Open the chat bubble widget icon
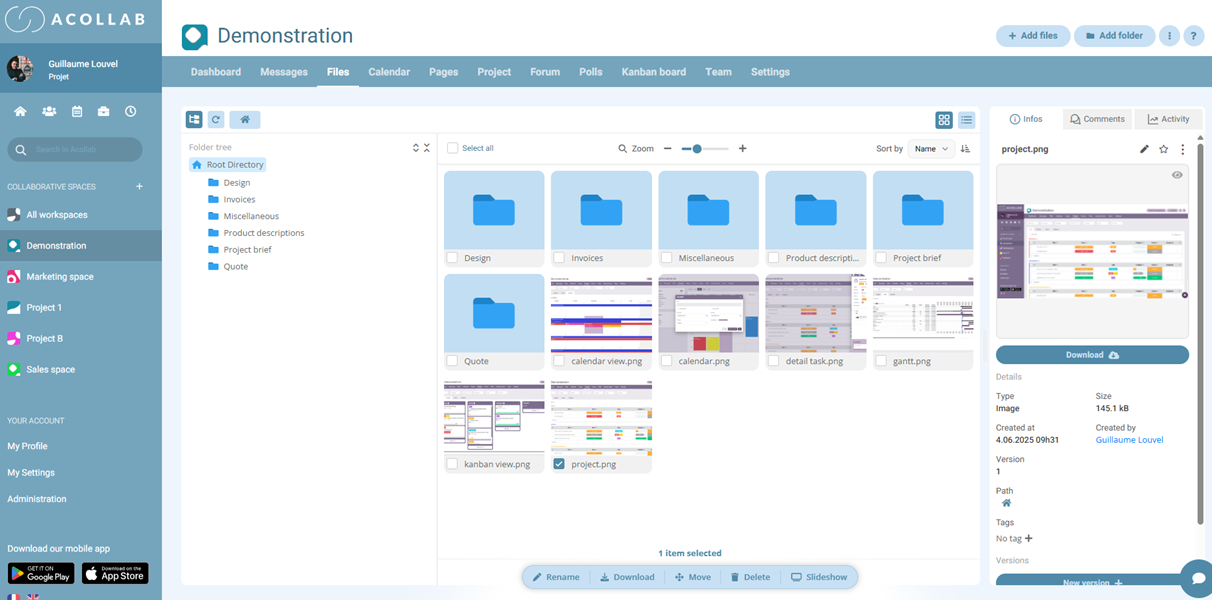Screen dimensions: 1212x600 1195,578
